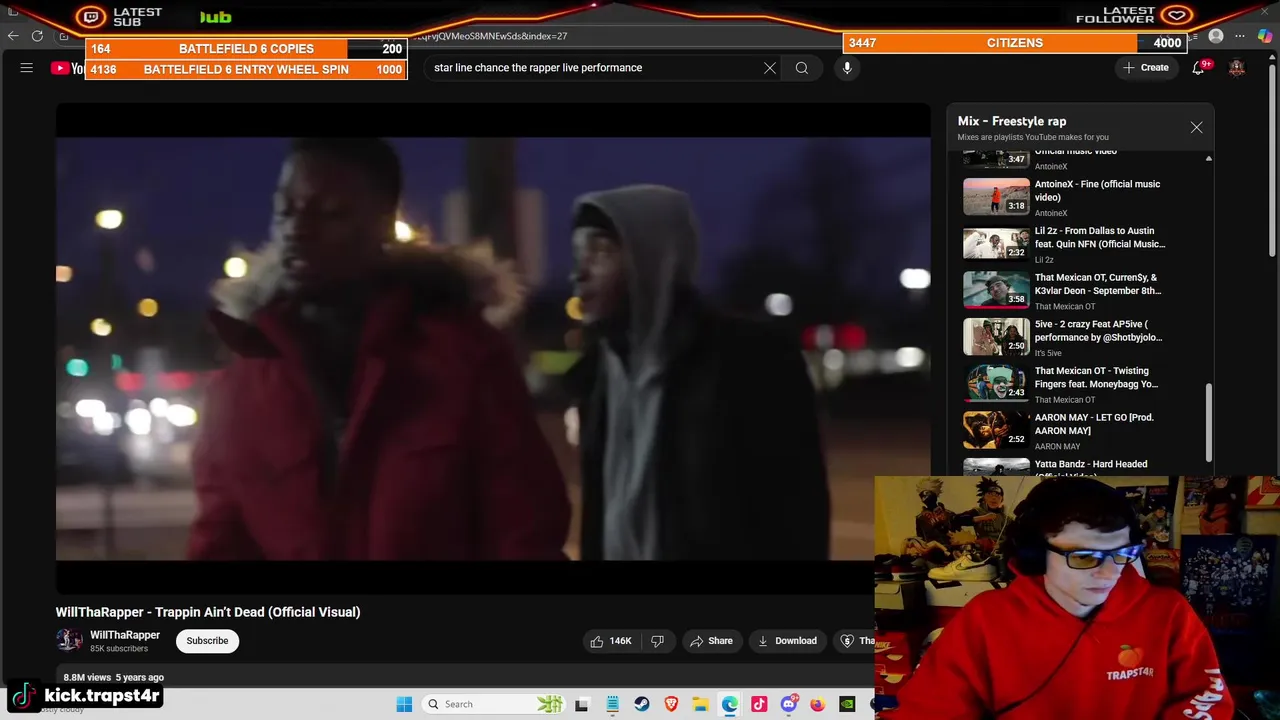Start voice search with the microphone icon
The width and height of the screenshot is (1280, 720).
[847, 68]
